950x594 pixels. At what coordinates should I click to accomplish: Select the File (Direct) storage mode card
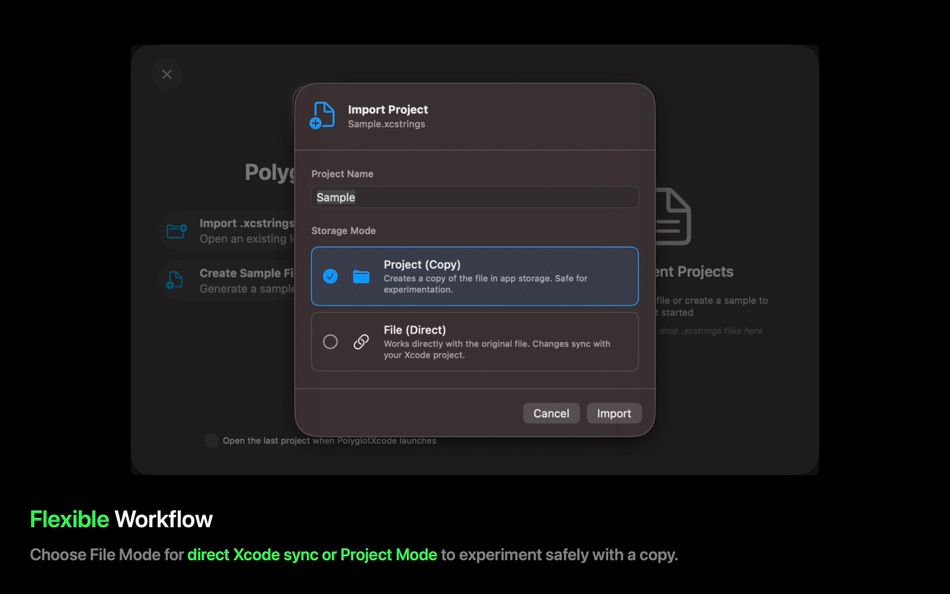[x=474, y=341]
